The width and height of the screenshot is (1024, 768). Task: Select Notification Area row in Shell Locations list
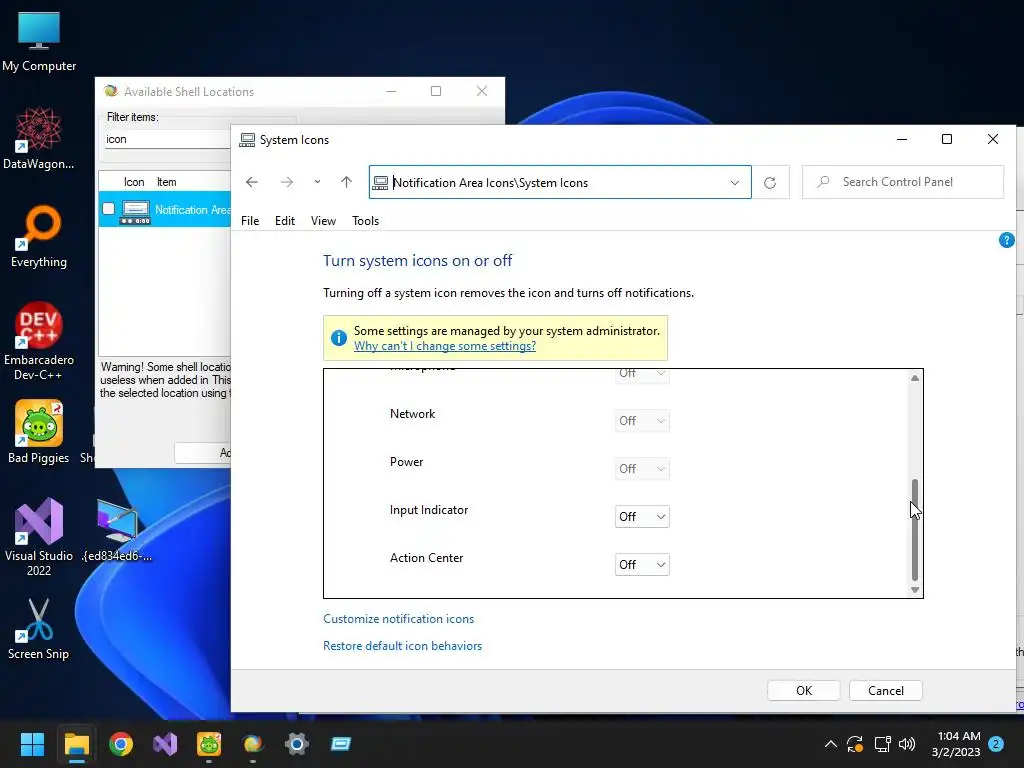(165, 210)
